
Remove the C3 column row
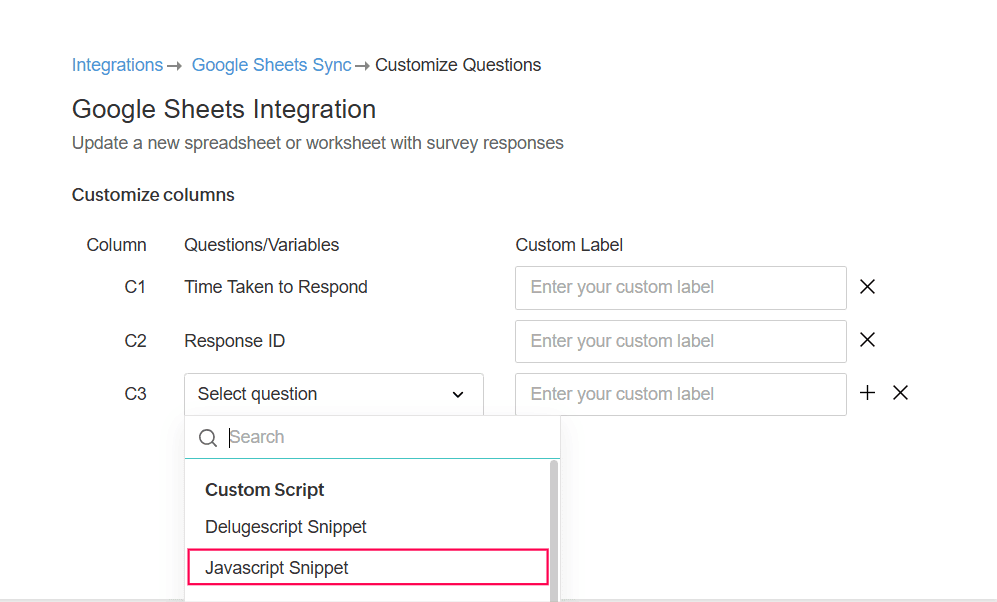[x=900, y=393]
